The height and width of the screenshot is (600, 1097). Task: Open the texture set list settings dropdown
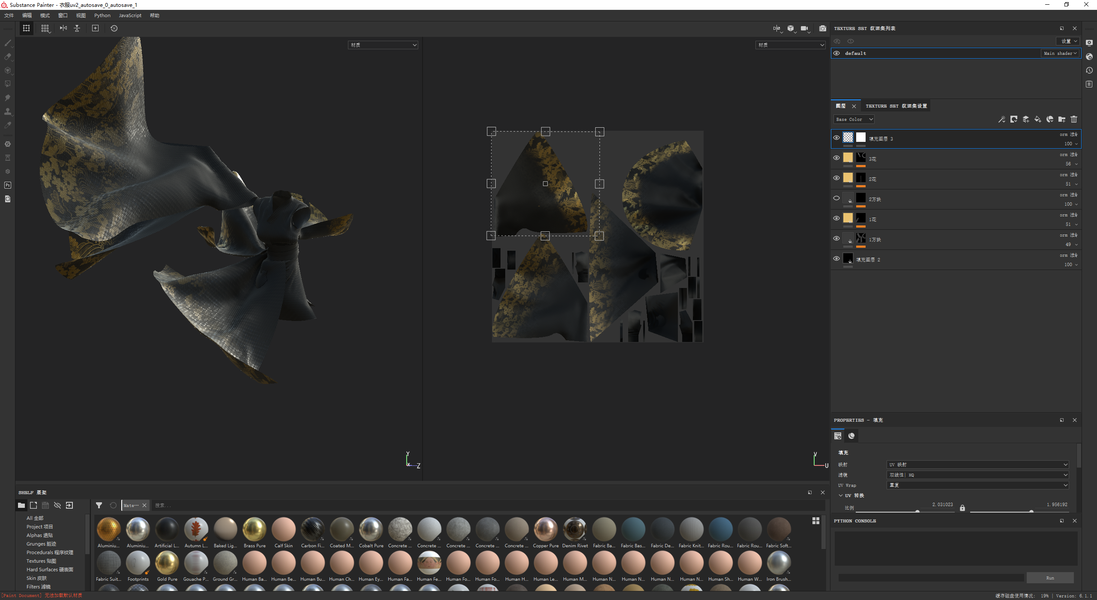pos(1068,41)
